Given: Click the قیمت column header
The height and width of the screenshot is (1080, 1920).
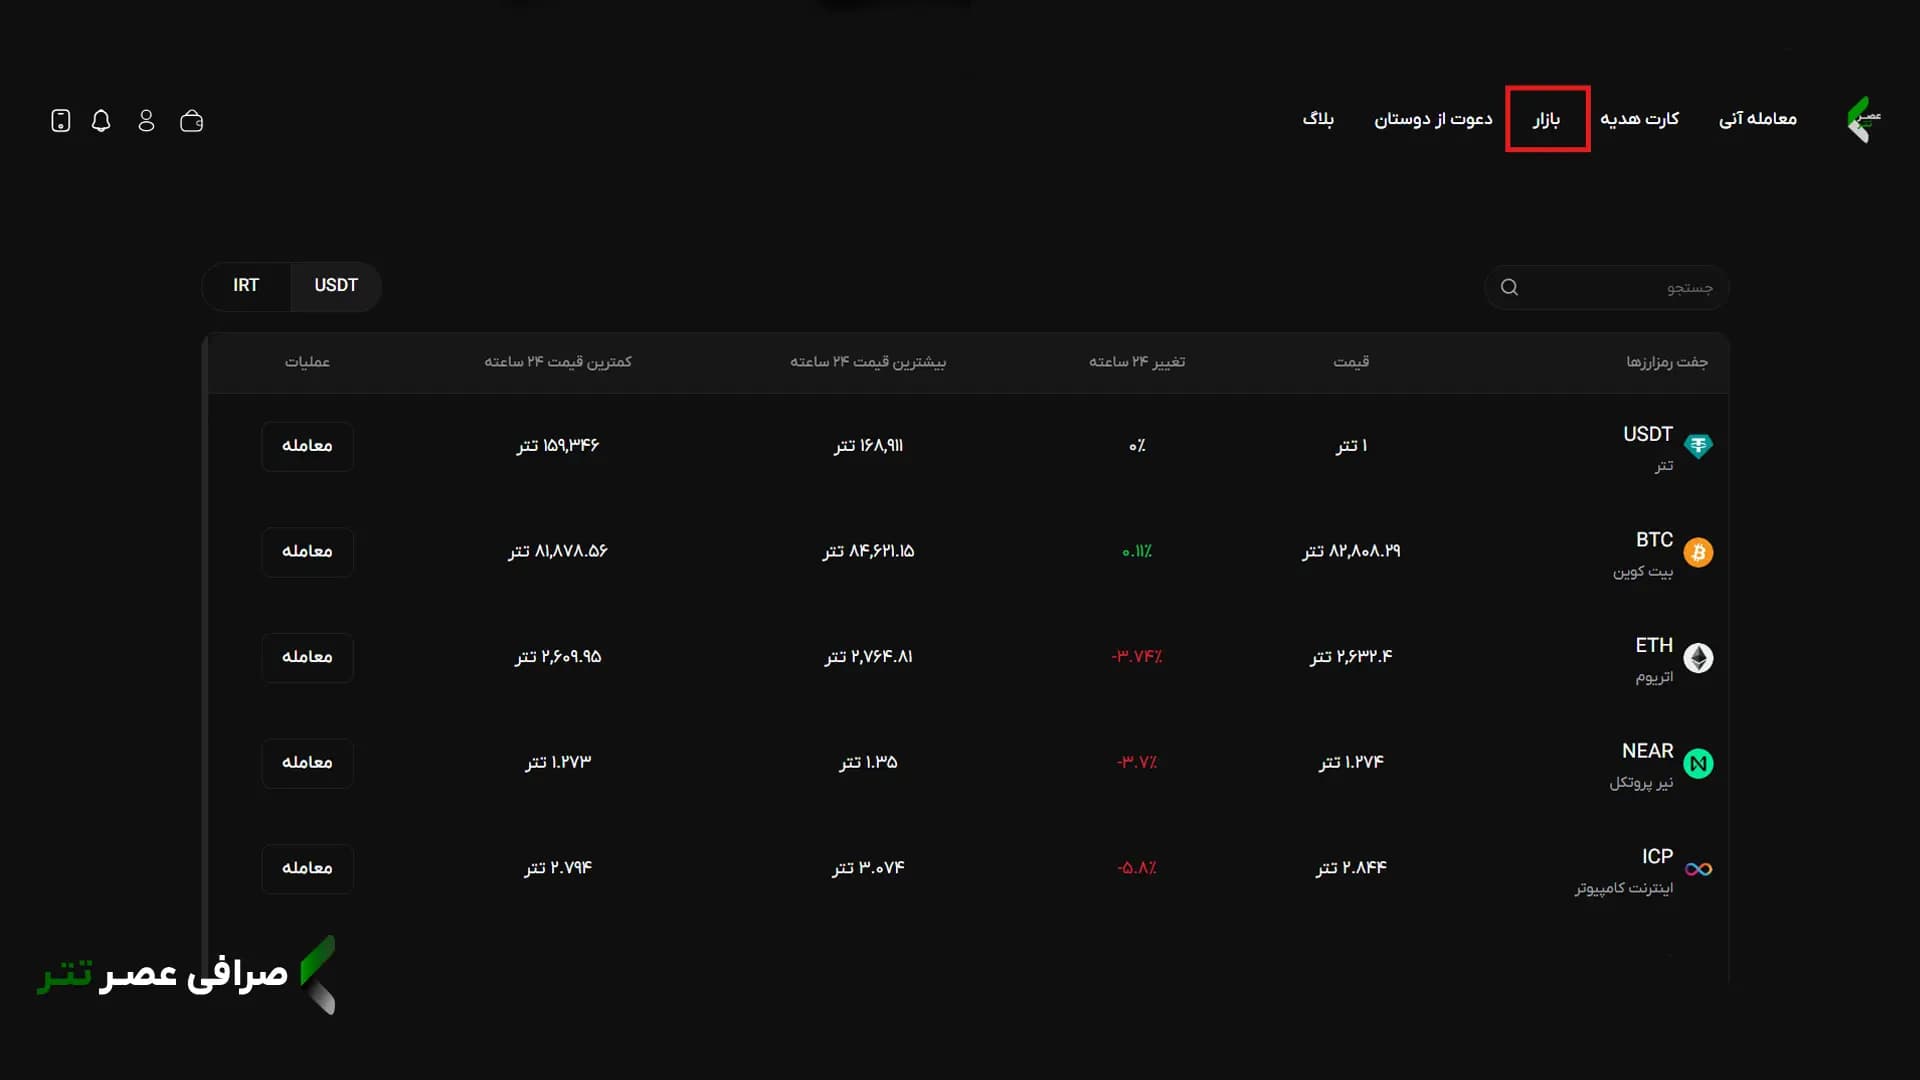Looking at the screenshot, I should click(x=1351, y=362).
